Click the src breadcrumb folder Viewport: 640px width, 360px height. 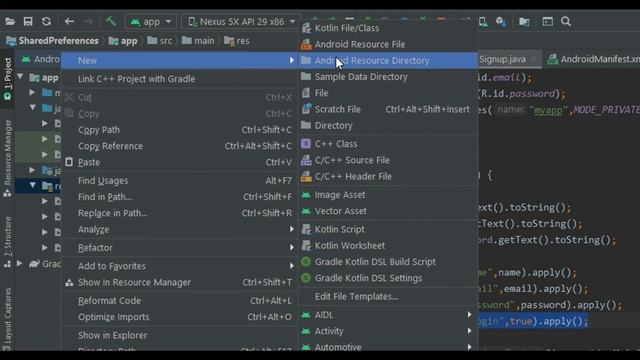click(160, 41)
